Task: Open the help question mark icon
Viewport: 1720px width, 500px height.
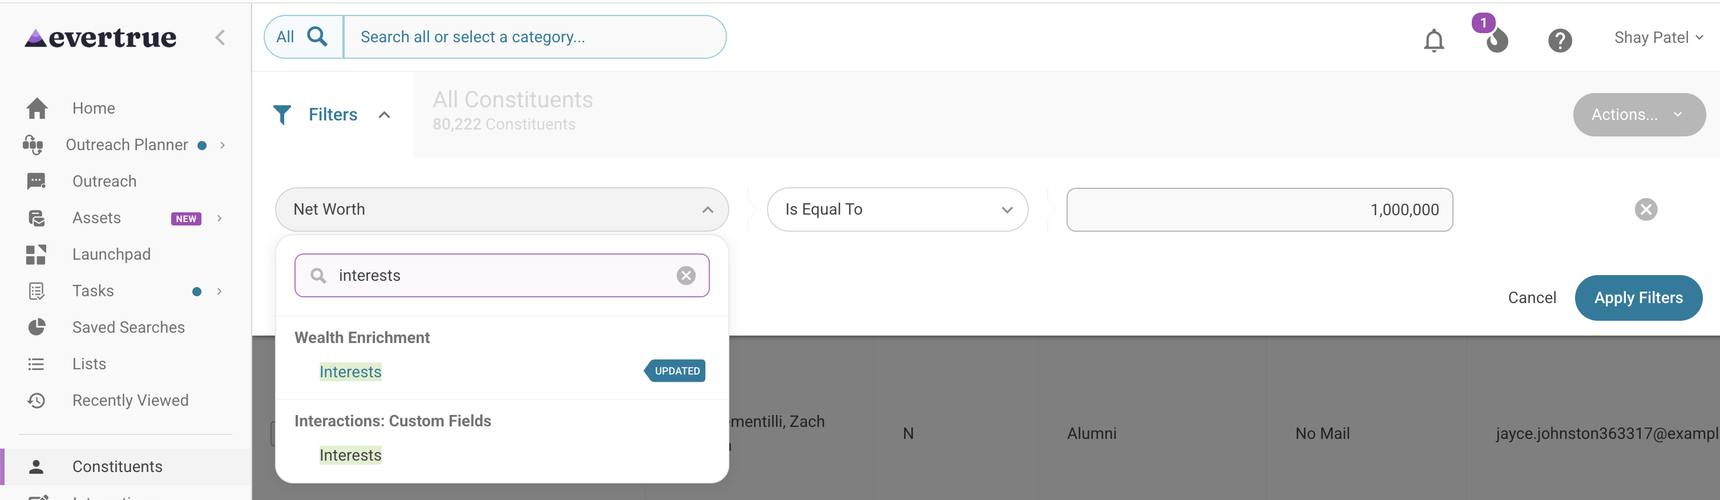Action: 1560,40
